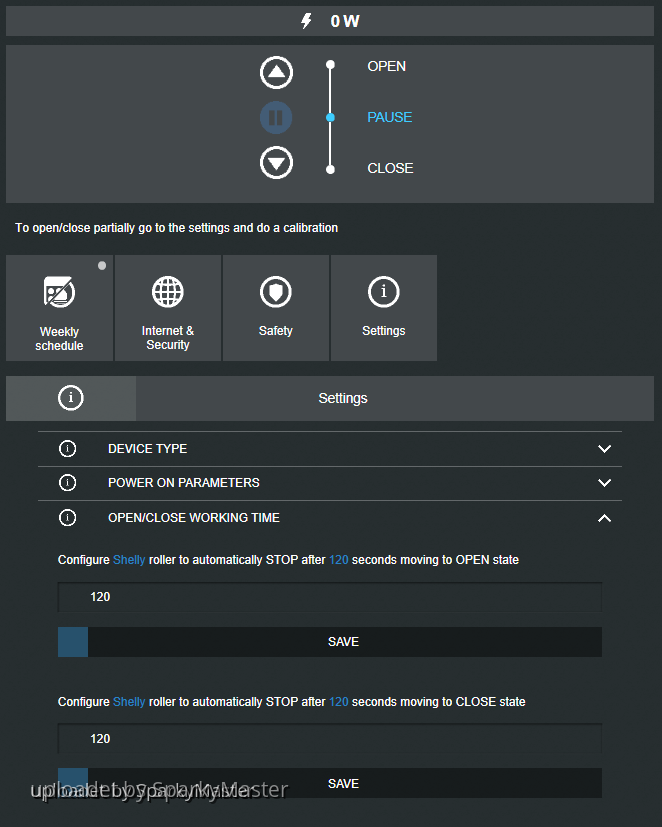
Task: Select the CLOSE position label
Action: 390,168
